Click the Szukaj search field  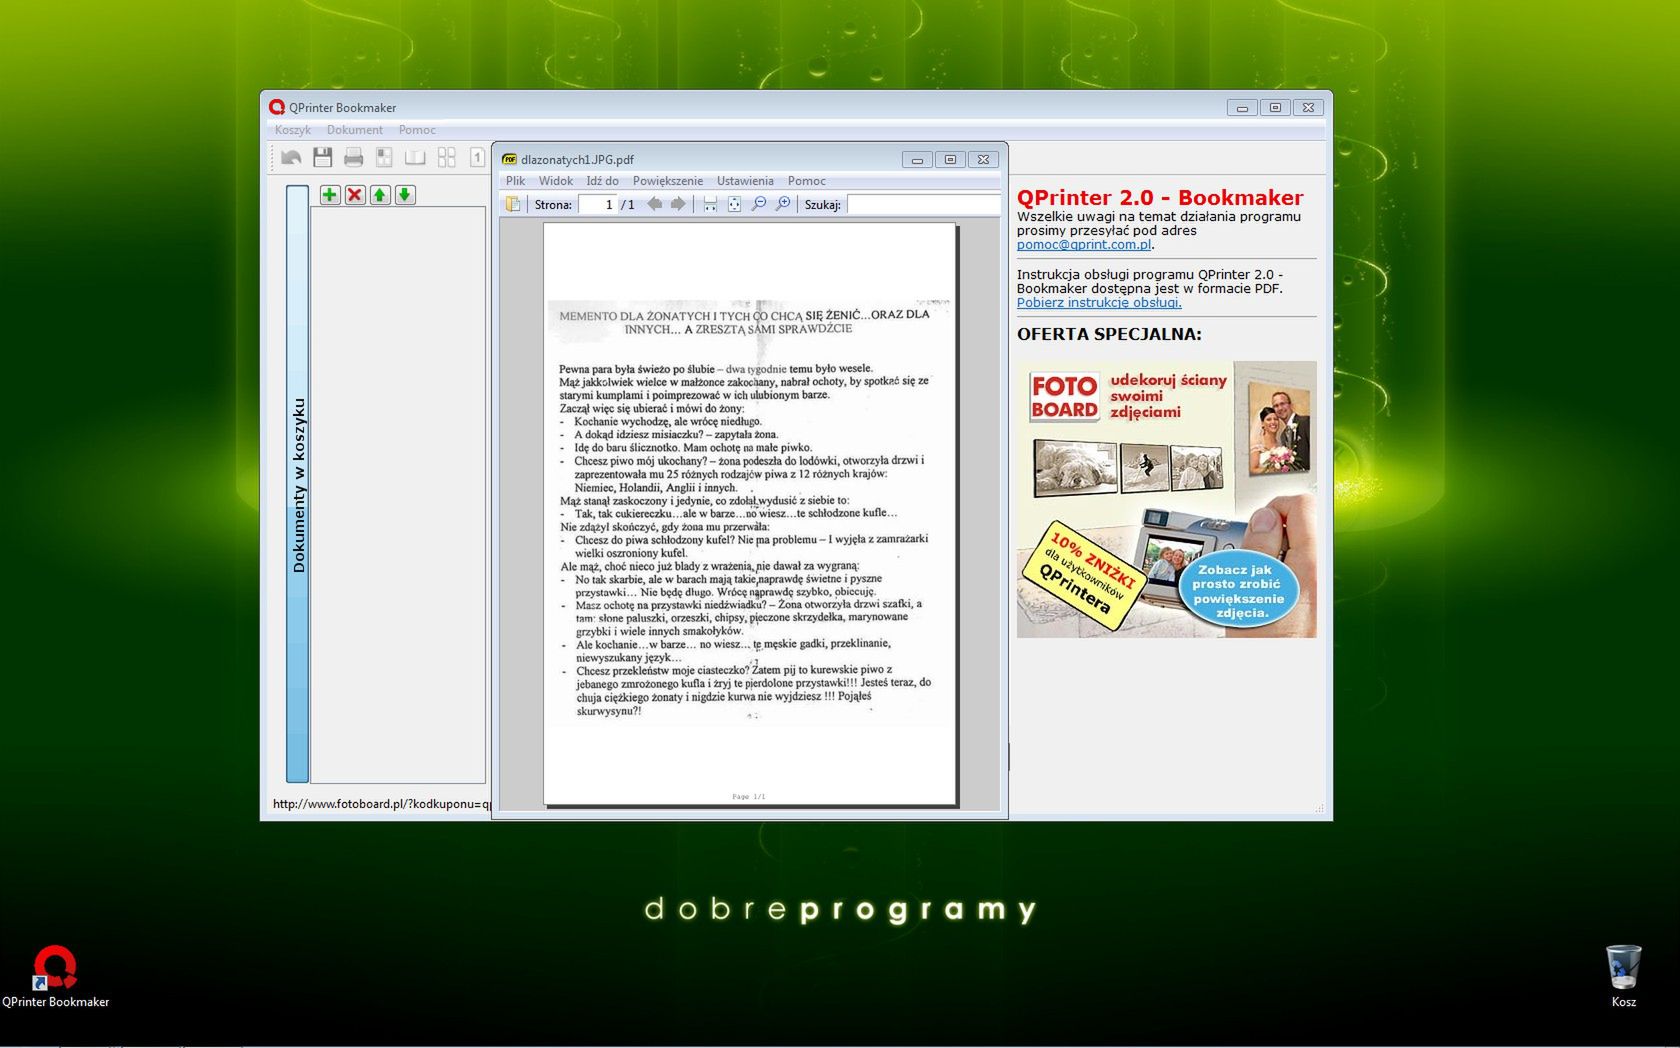click(923, 204)
